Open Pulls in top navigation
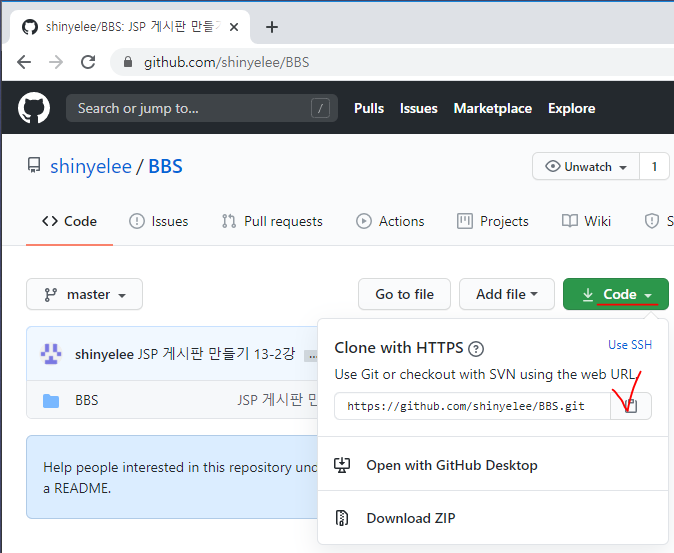Image resolution: width=674 pixels, height=553 pixels. (x=369, y=108)
